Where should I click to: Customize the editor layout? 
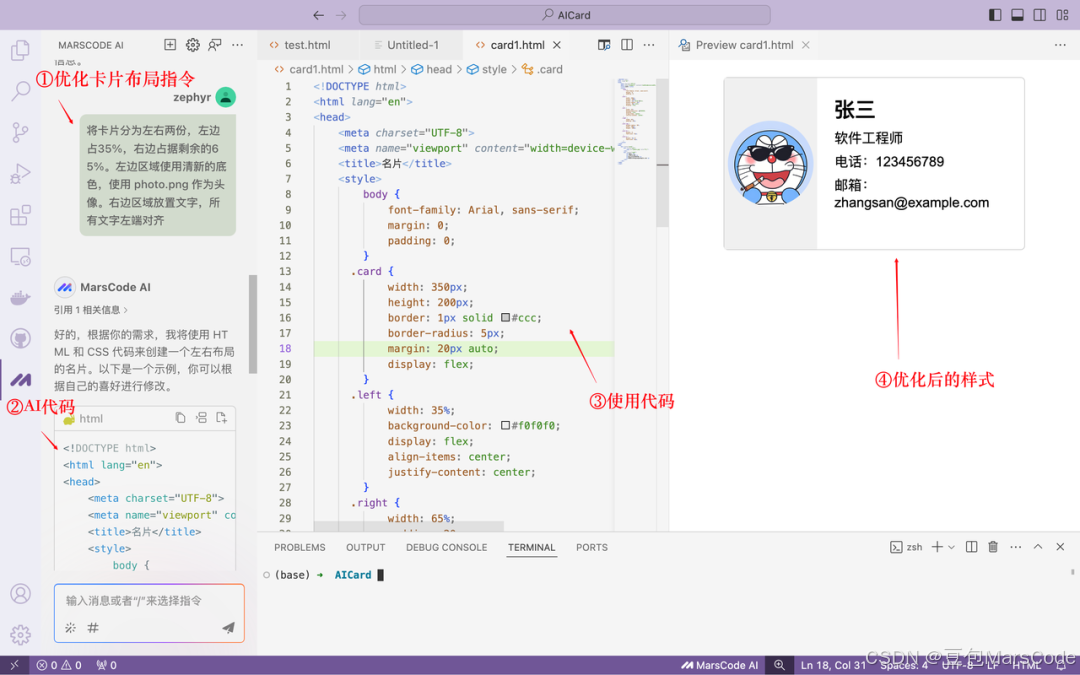click(x=1062, y=15)
